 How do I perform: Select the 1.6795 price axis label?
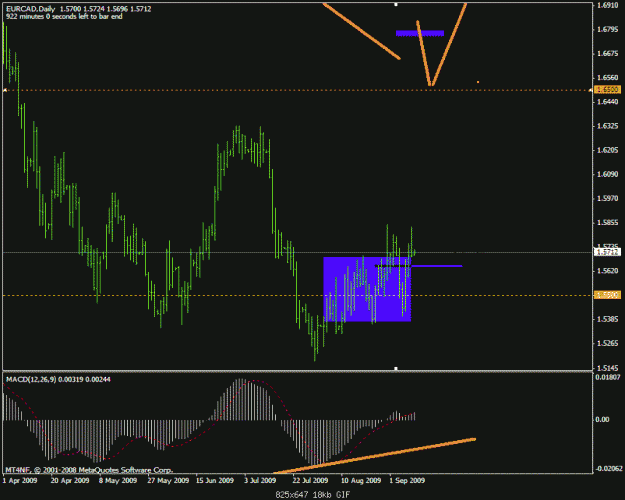tap(607, 30)
